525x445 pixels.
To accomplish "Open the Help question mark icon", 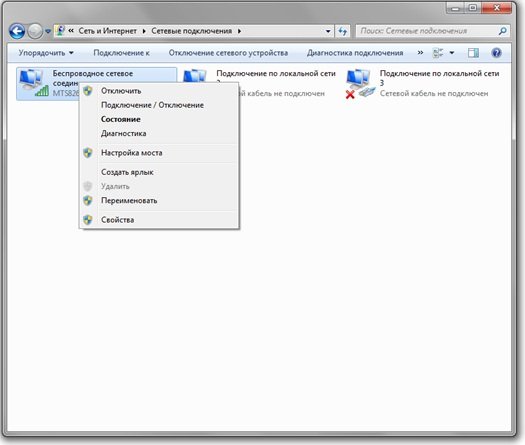I will tap(497, 53).
